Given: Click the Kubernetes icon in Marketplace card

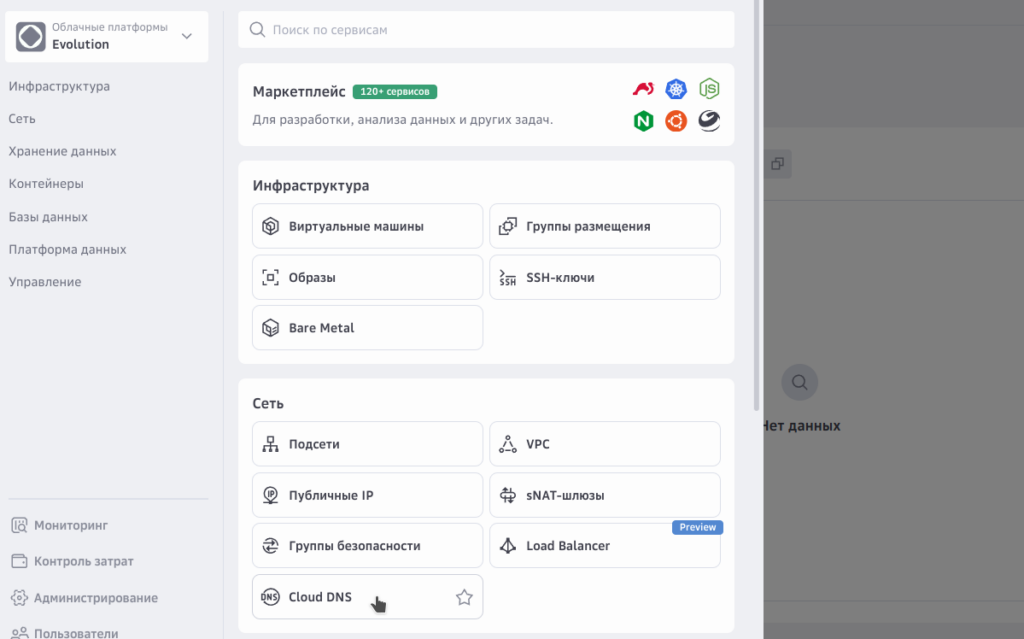Looking at the screenshot, I should pos(676,89).
